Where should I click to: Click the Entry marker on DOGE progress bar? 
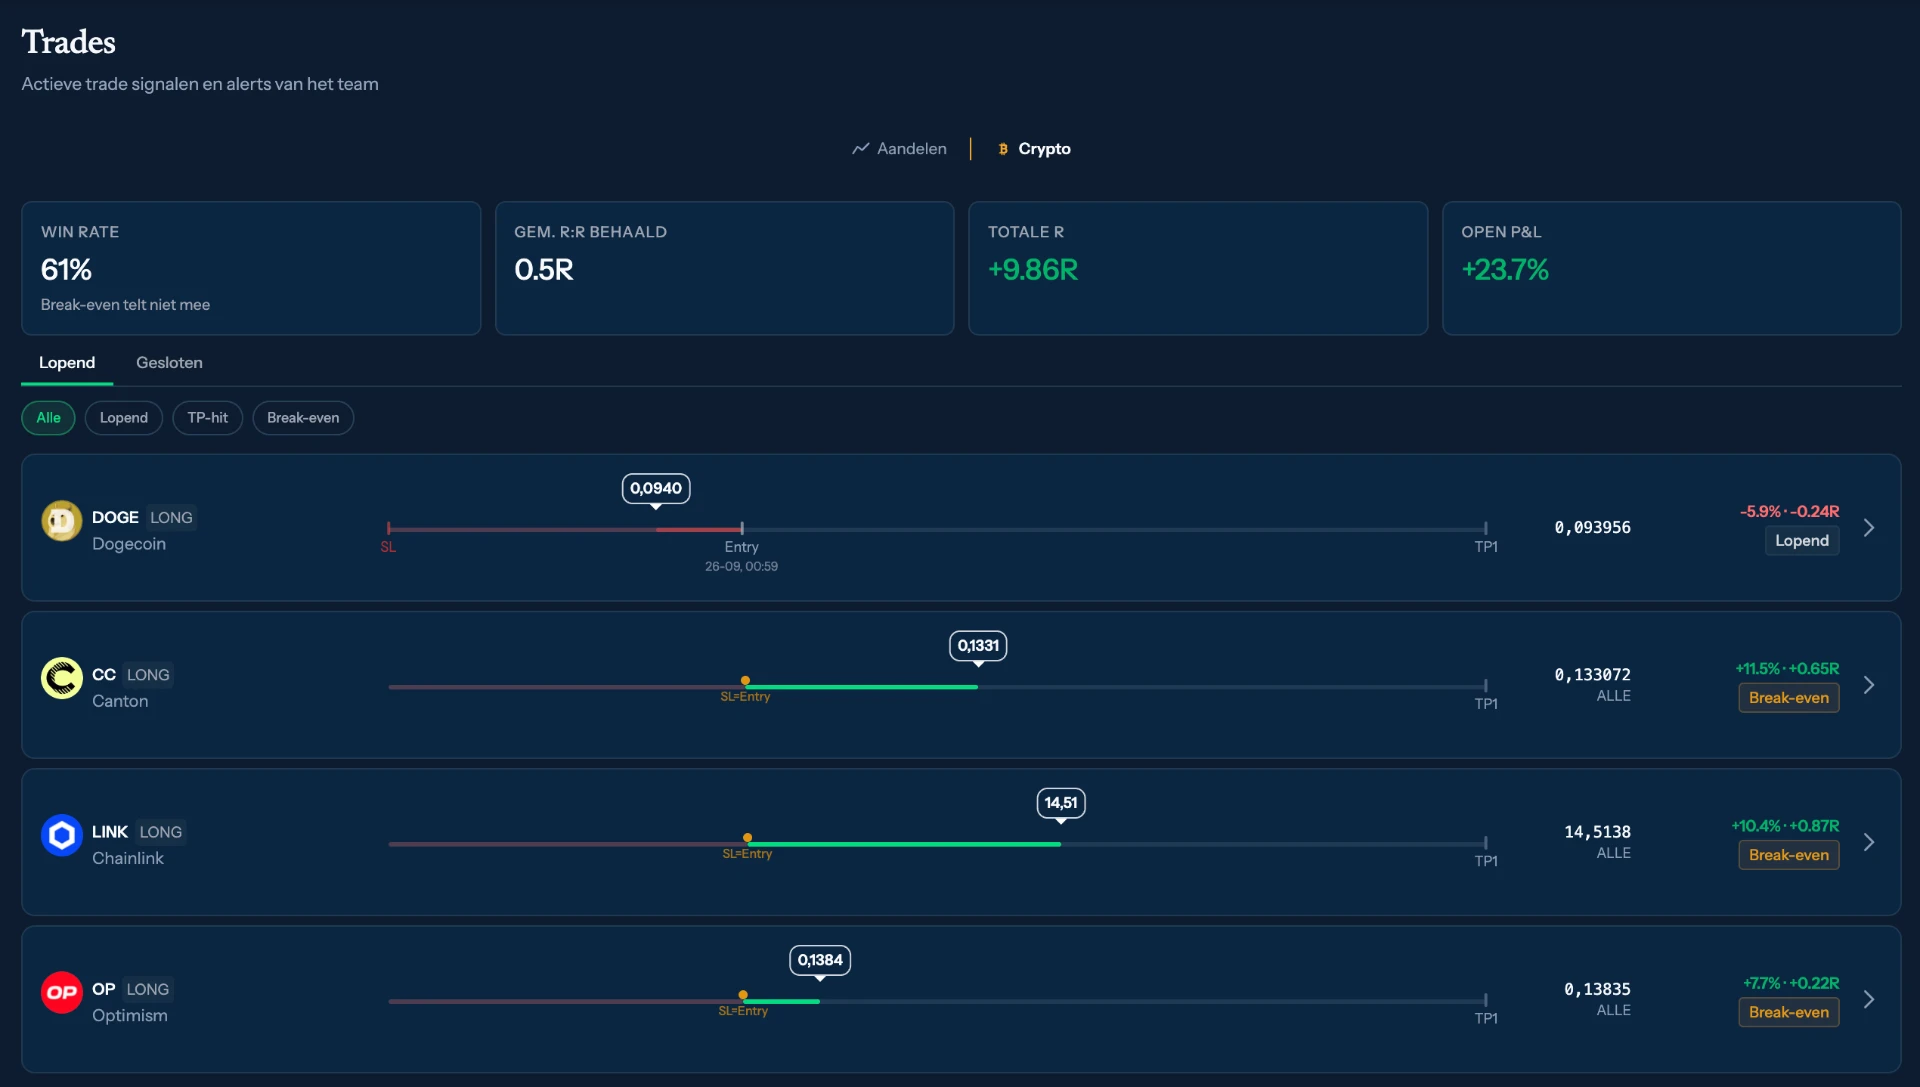(742, 528)
